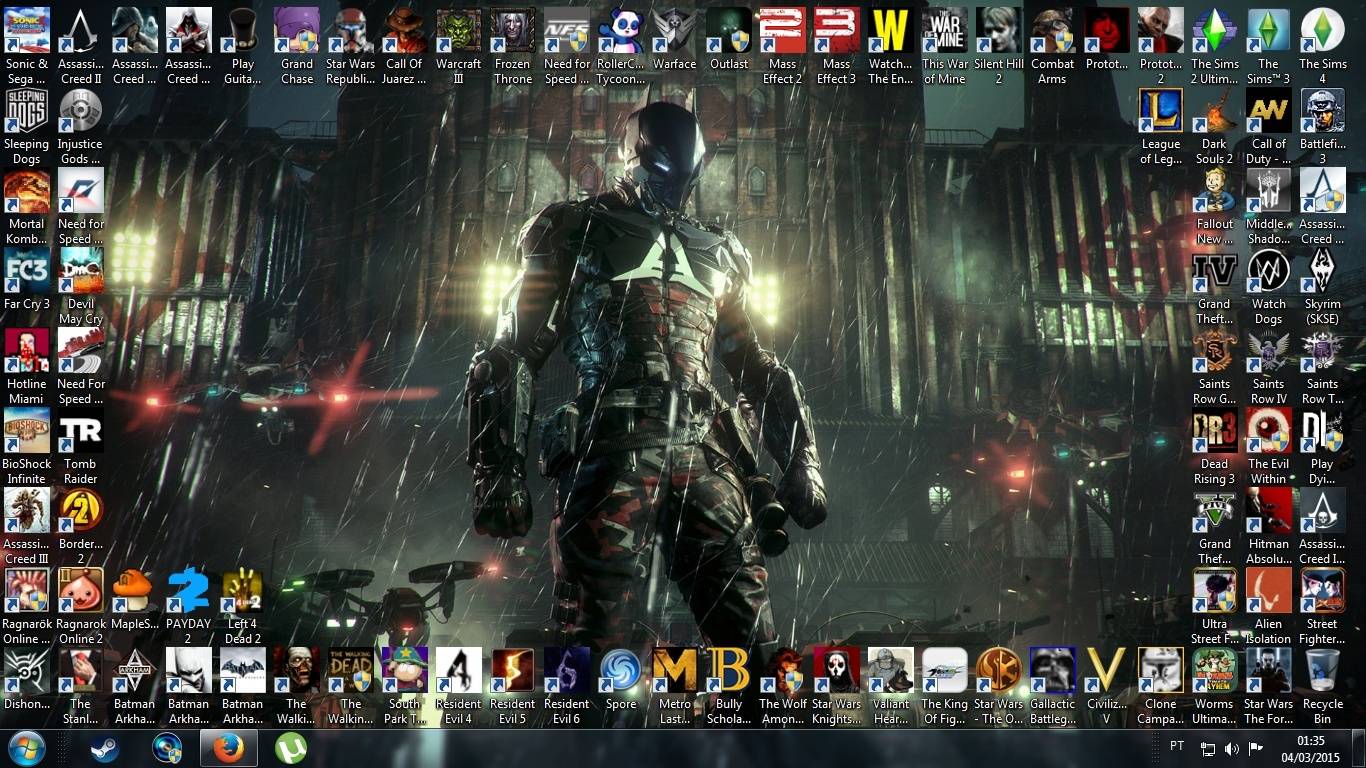Select the Warcraft III desktop icon

(x=459, y=30)
